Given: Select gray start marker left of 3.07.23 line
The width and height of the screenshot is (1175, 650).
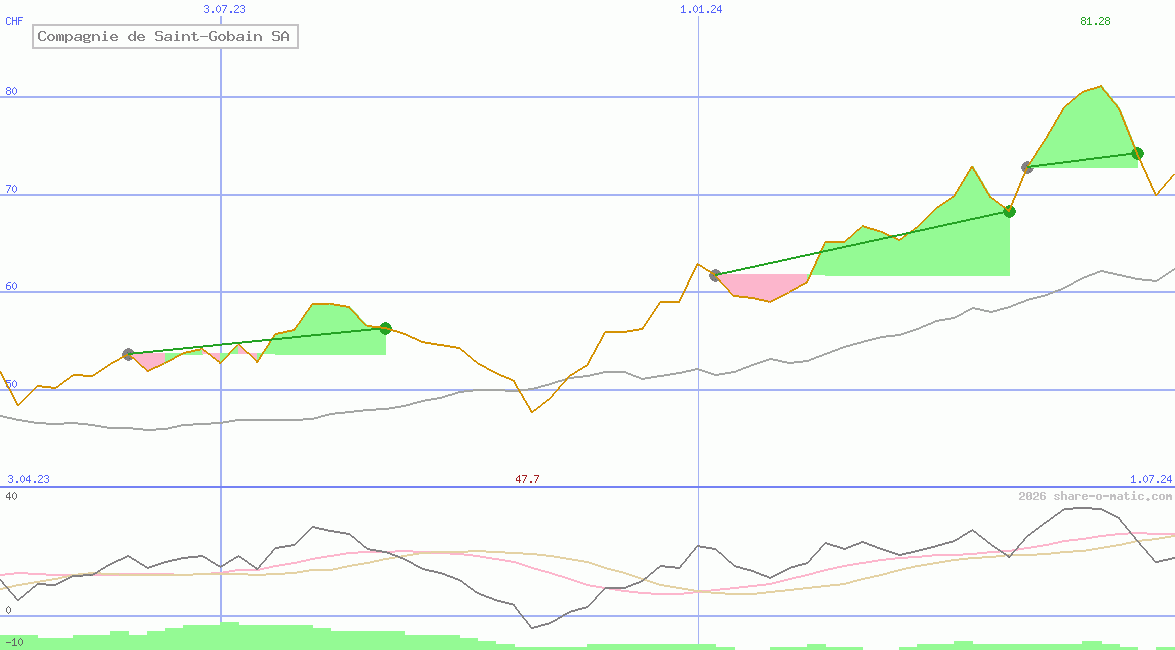Looking at the screenshot, I should [x=128, y=354].
